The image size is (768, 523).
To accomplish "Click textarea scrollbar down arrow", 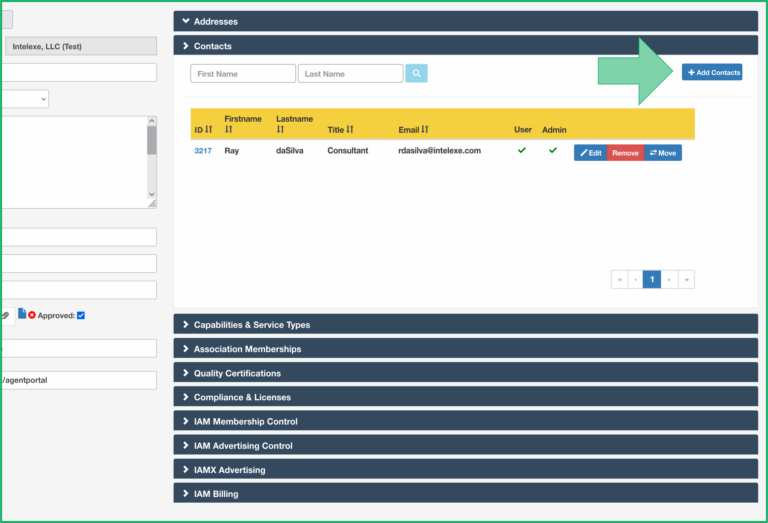I will point(152,194).
